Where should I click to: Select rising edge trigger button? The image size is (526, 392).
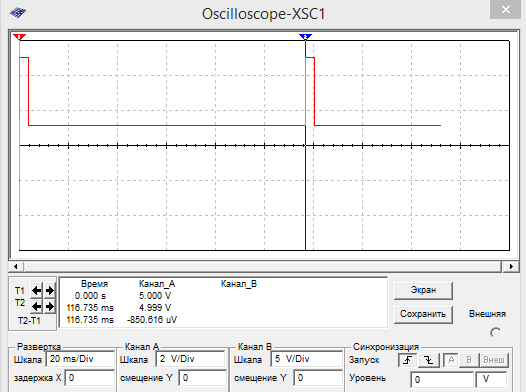[408, 360]
